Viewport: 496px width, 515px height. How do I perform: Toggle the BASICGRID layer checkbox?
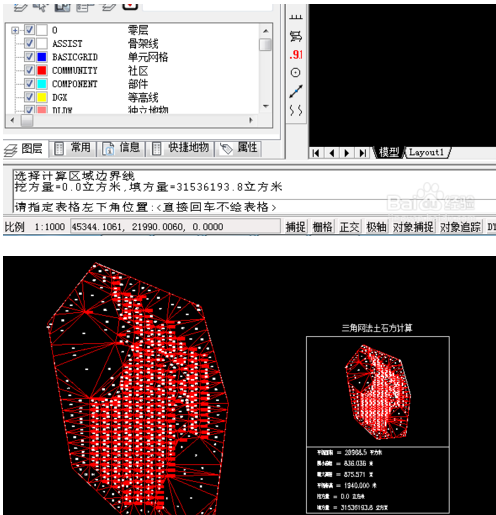coord(29,57)
